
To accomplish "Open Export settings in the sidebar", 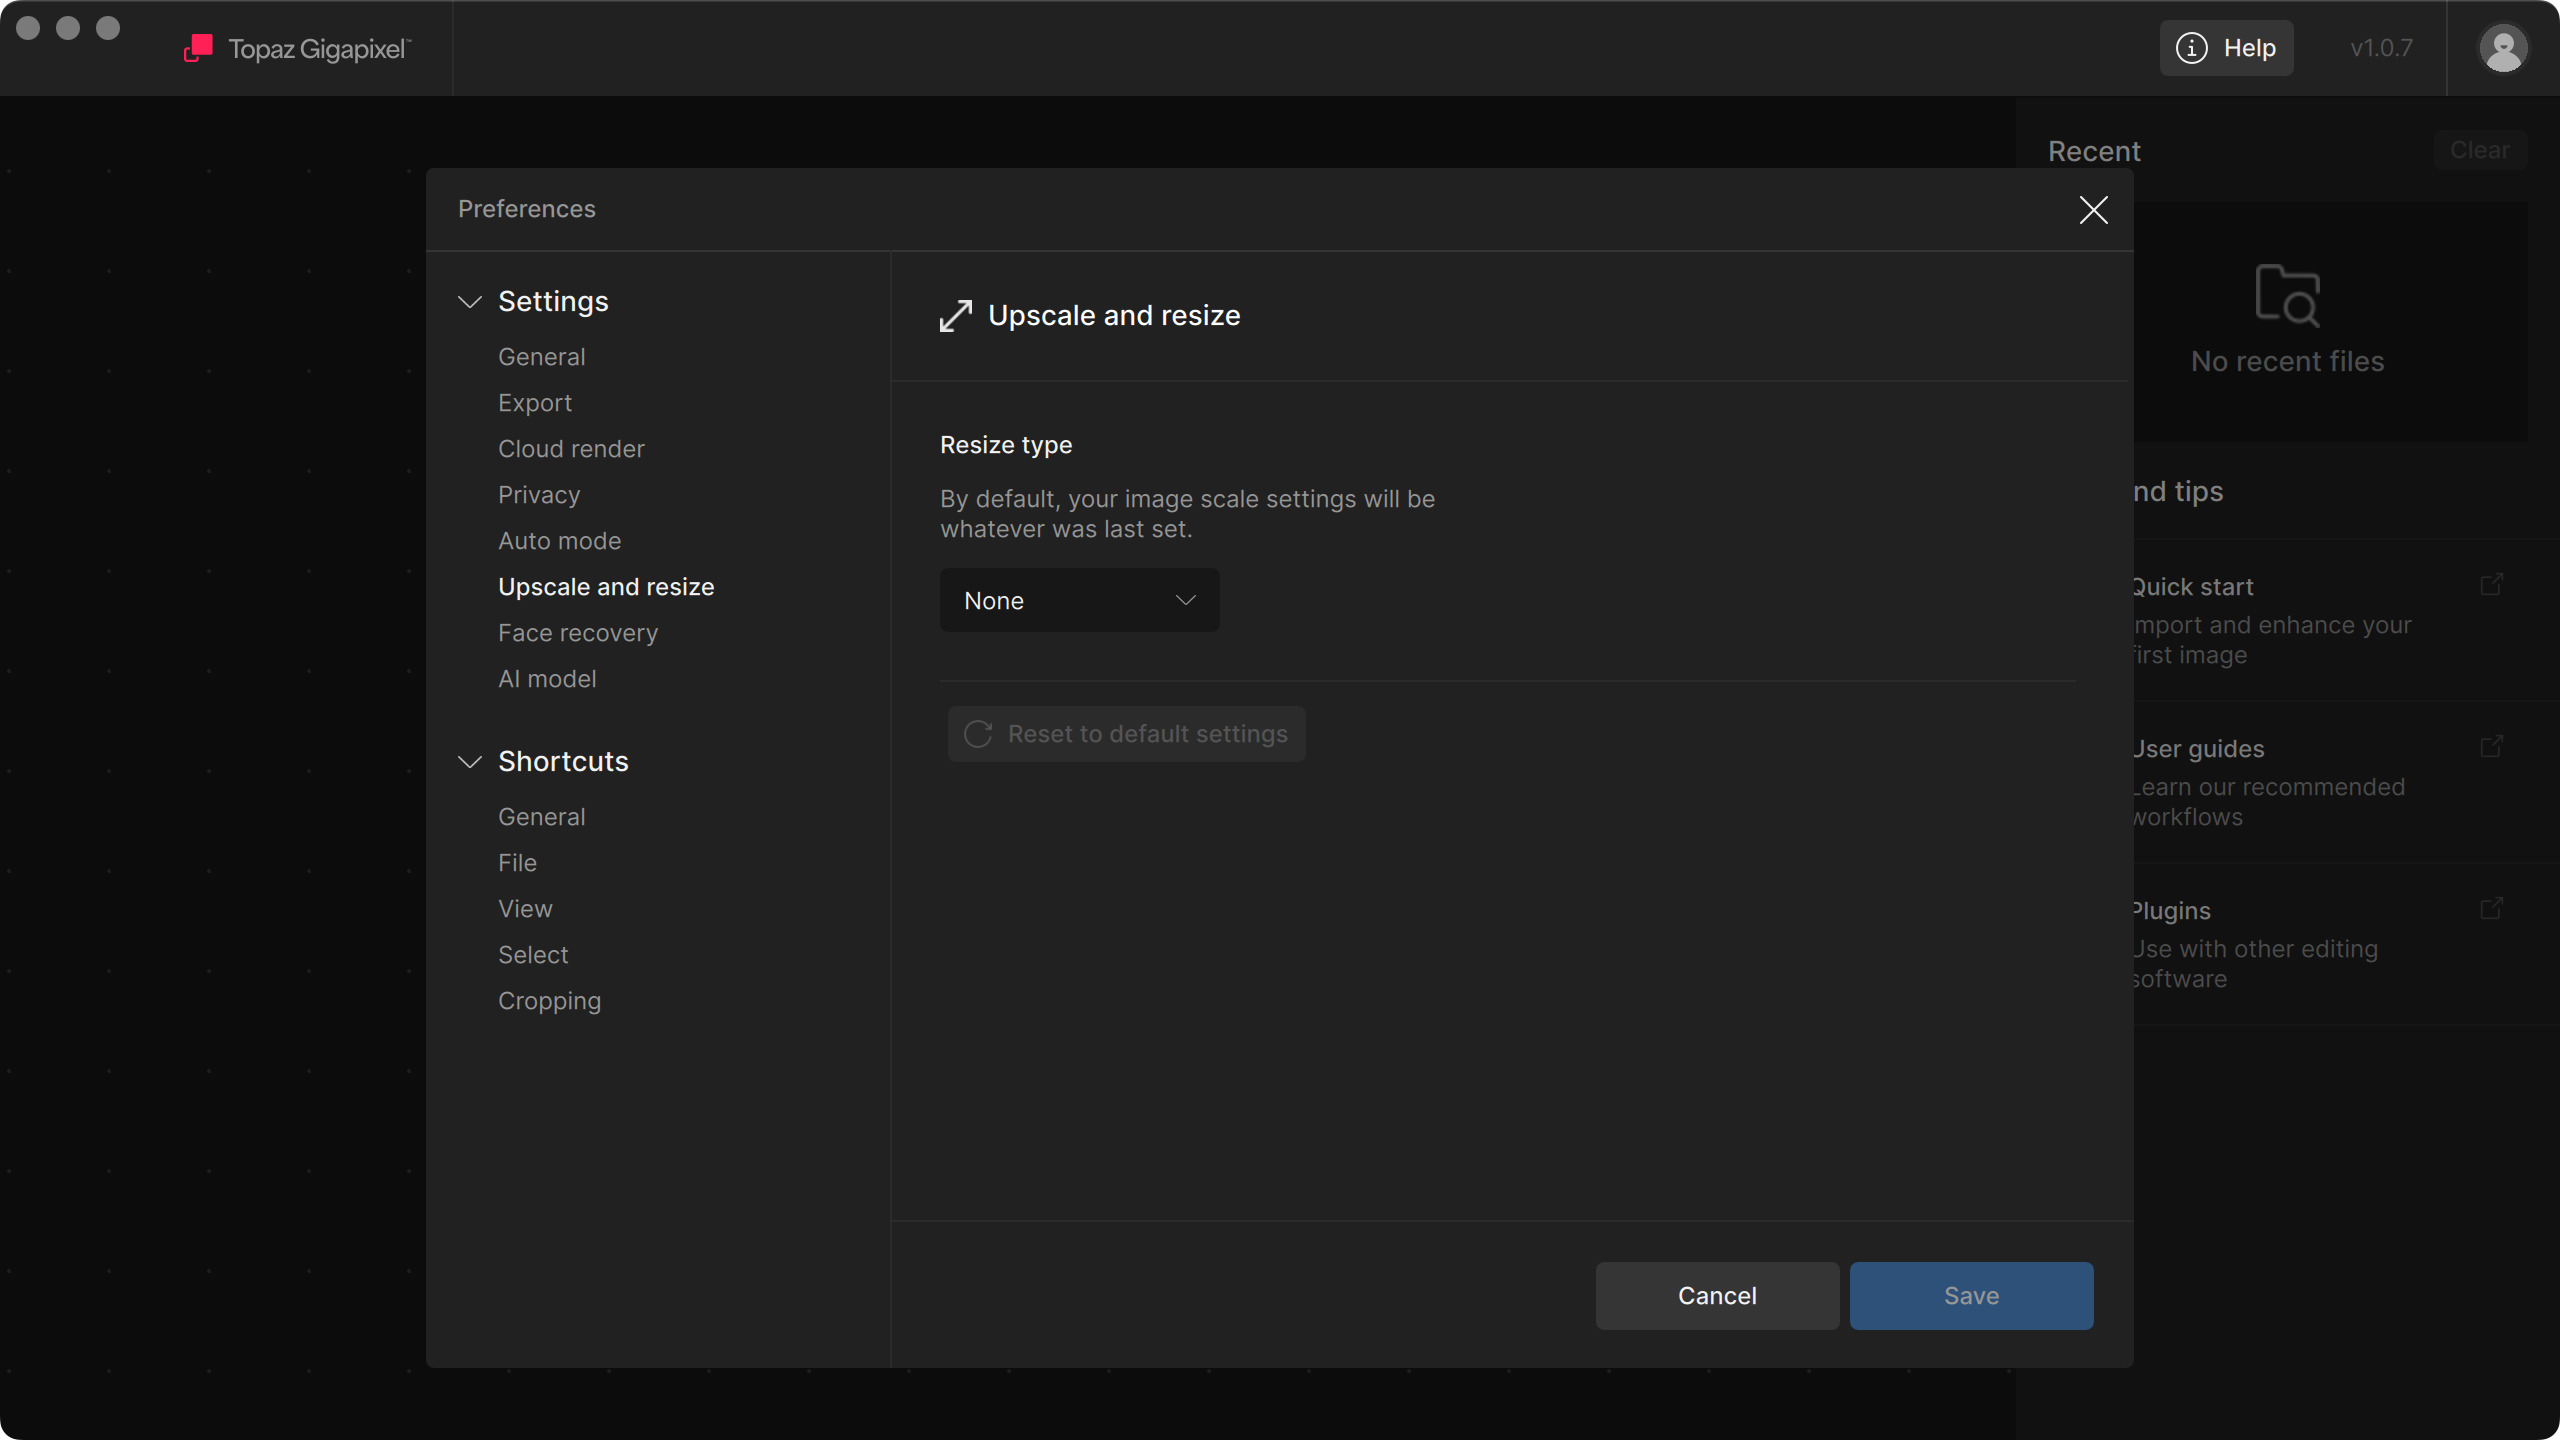I will [x=535, y=403].
